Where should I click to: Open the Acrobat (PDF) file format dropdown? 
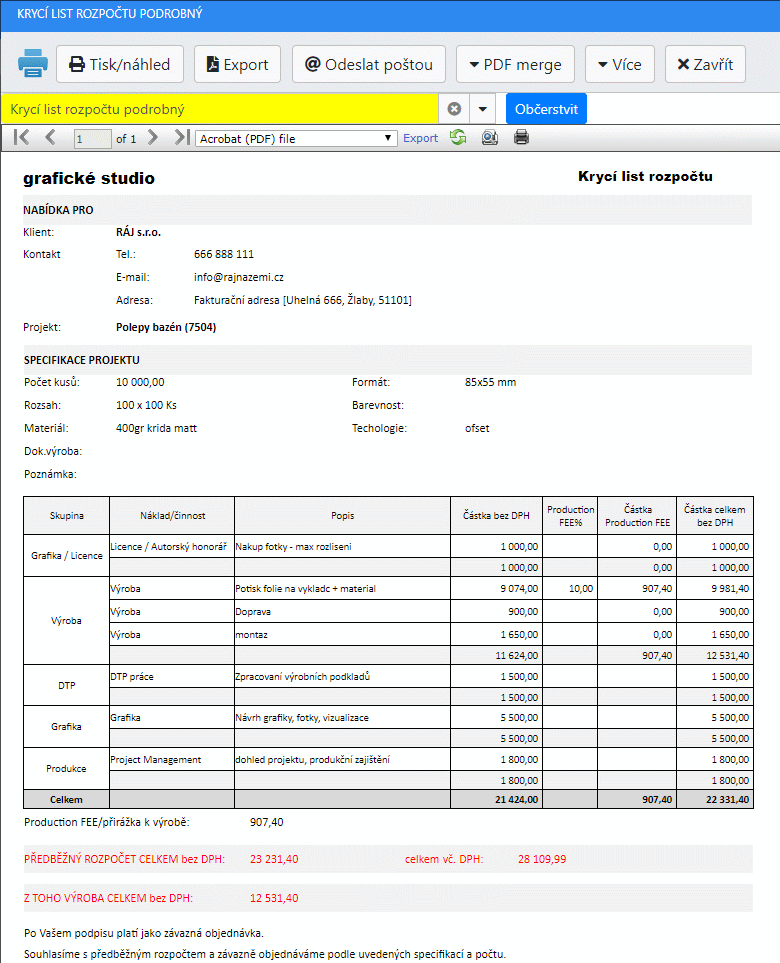[x=296, y=138]
